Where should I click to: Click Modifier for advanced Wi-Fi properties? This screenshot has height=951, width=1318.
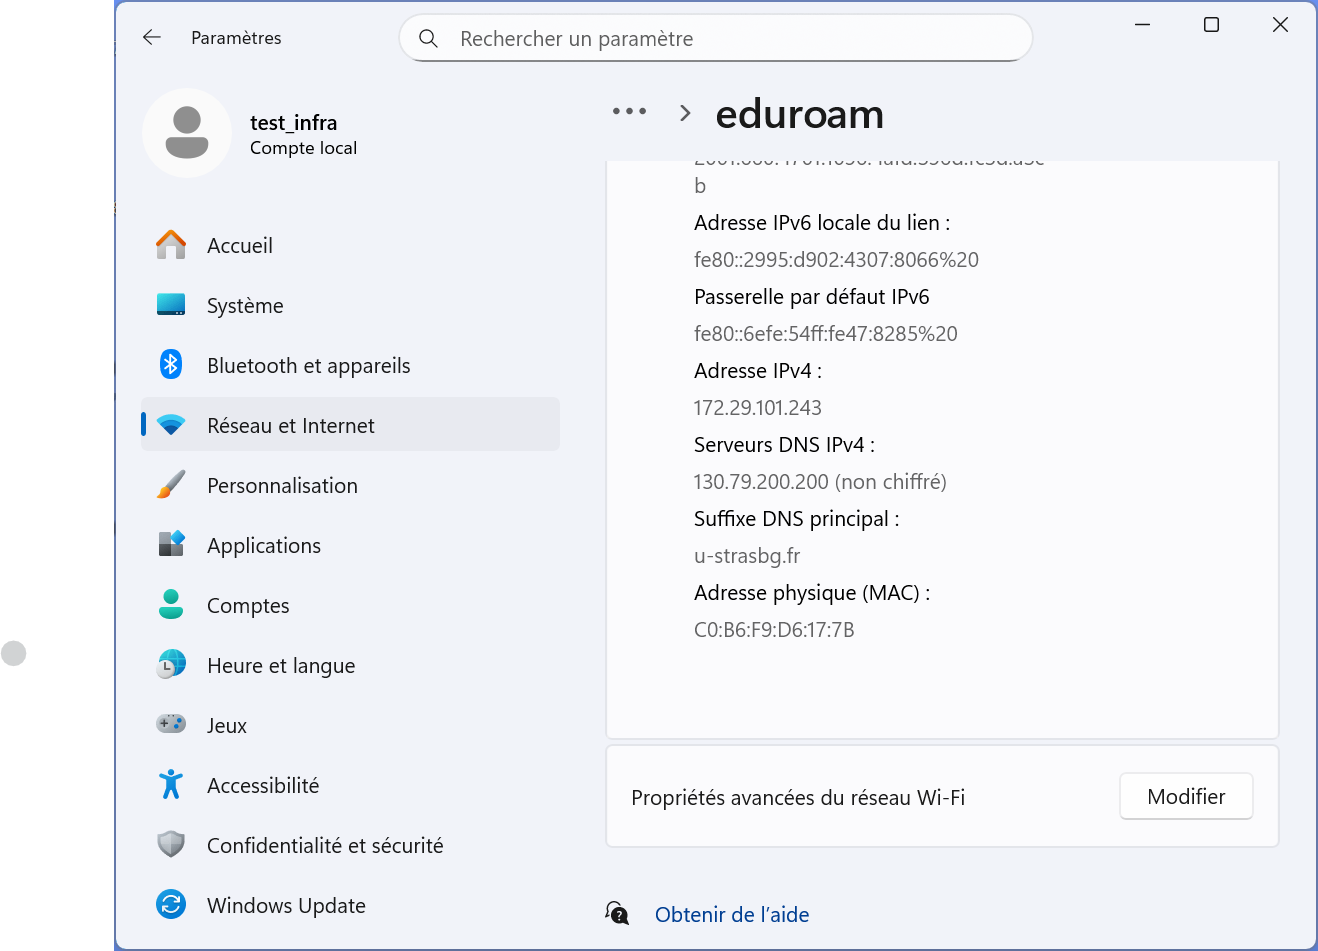tap(1185, 797)
